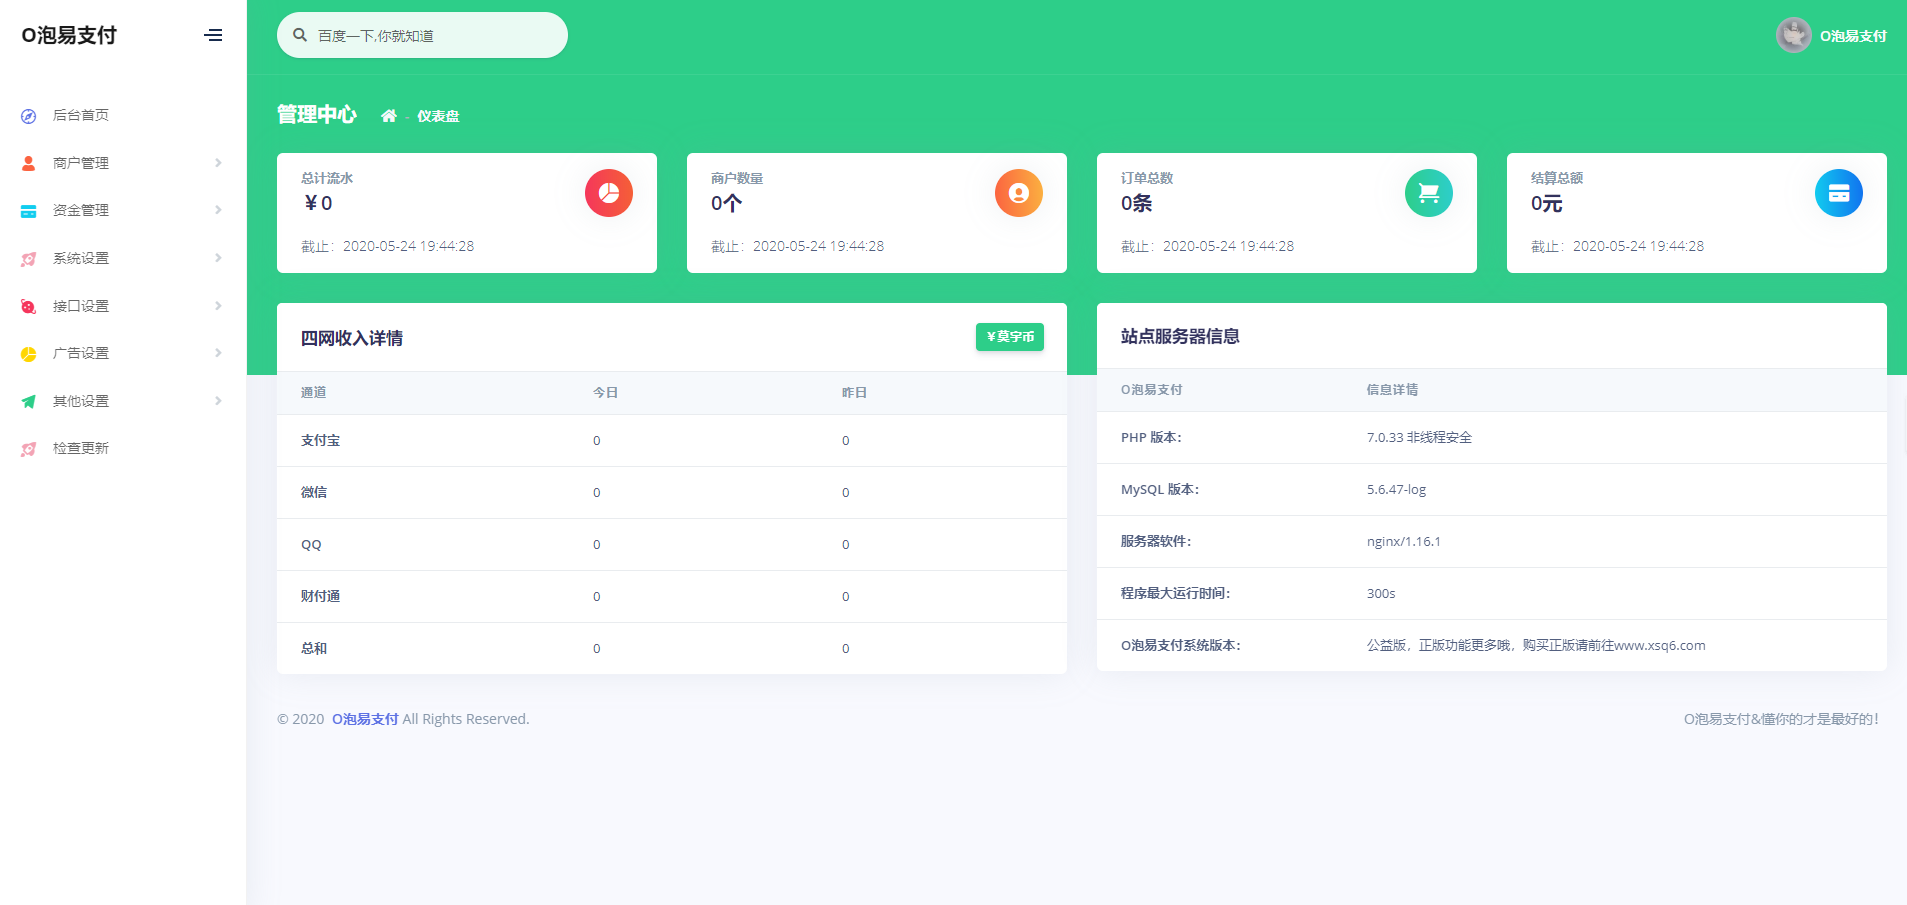1907x905 pixels.
Task: Click the 四网收入详情 heading
Action: pyautogui.click(x=352, y=338)
